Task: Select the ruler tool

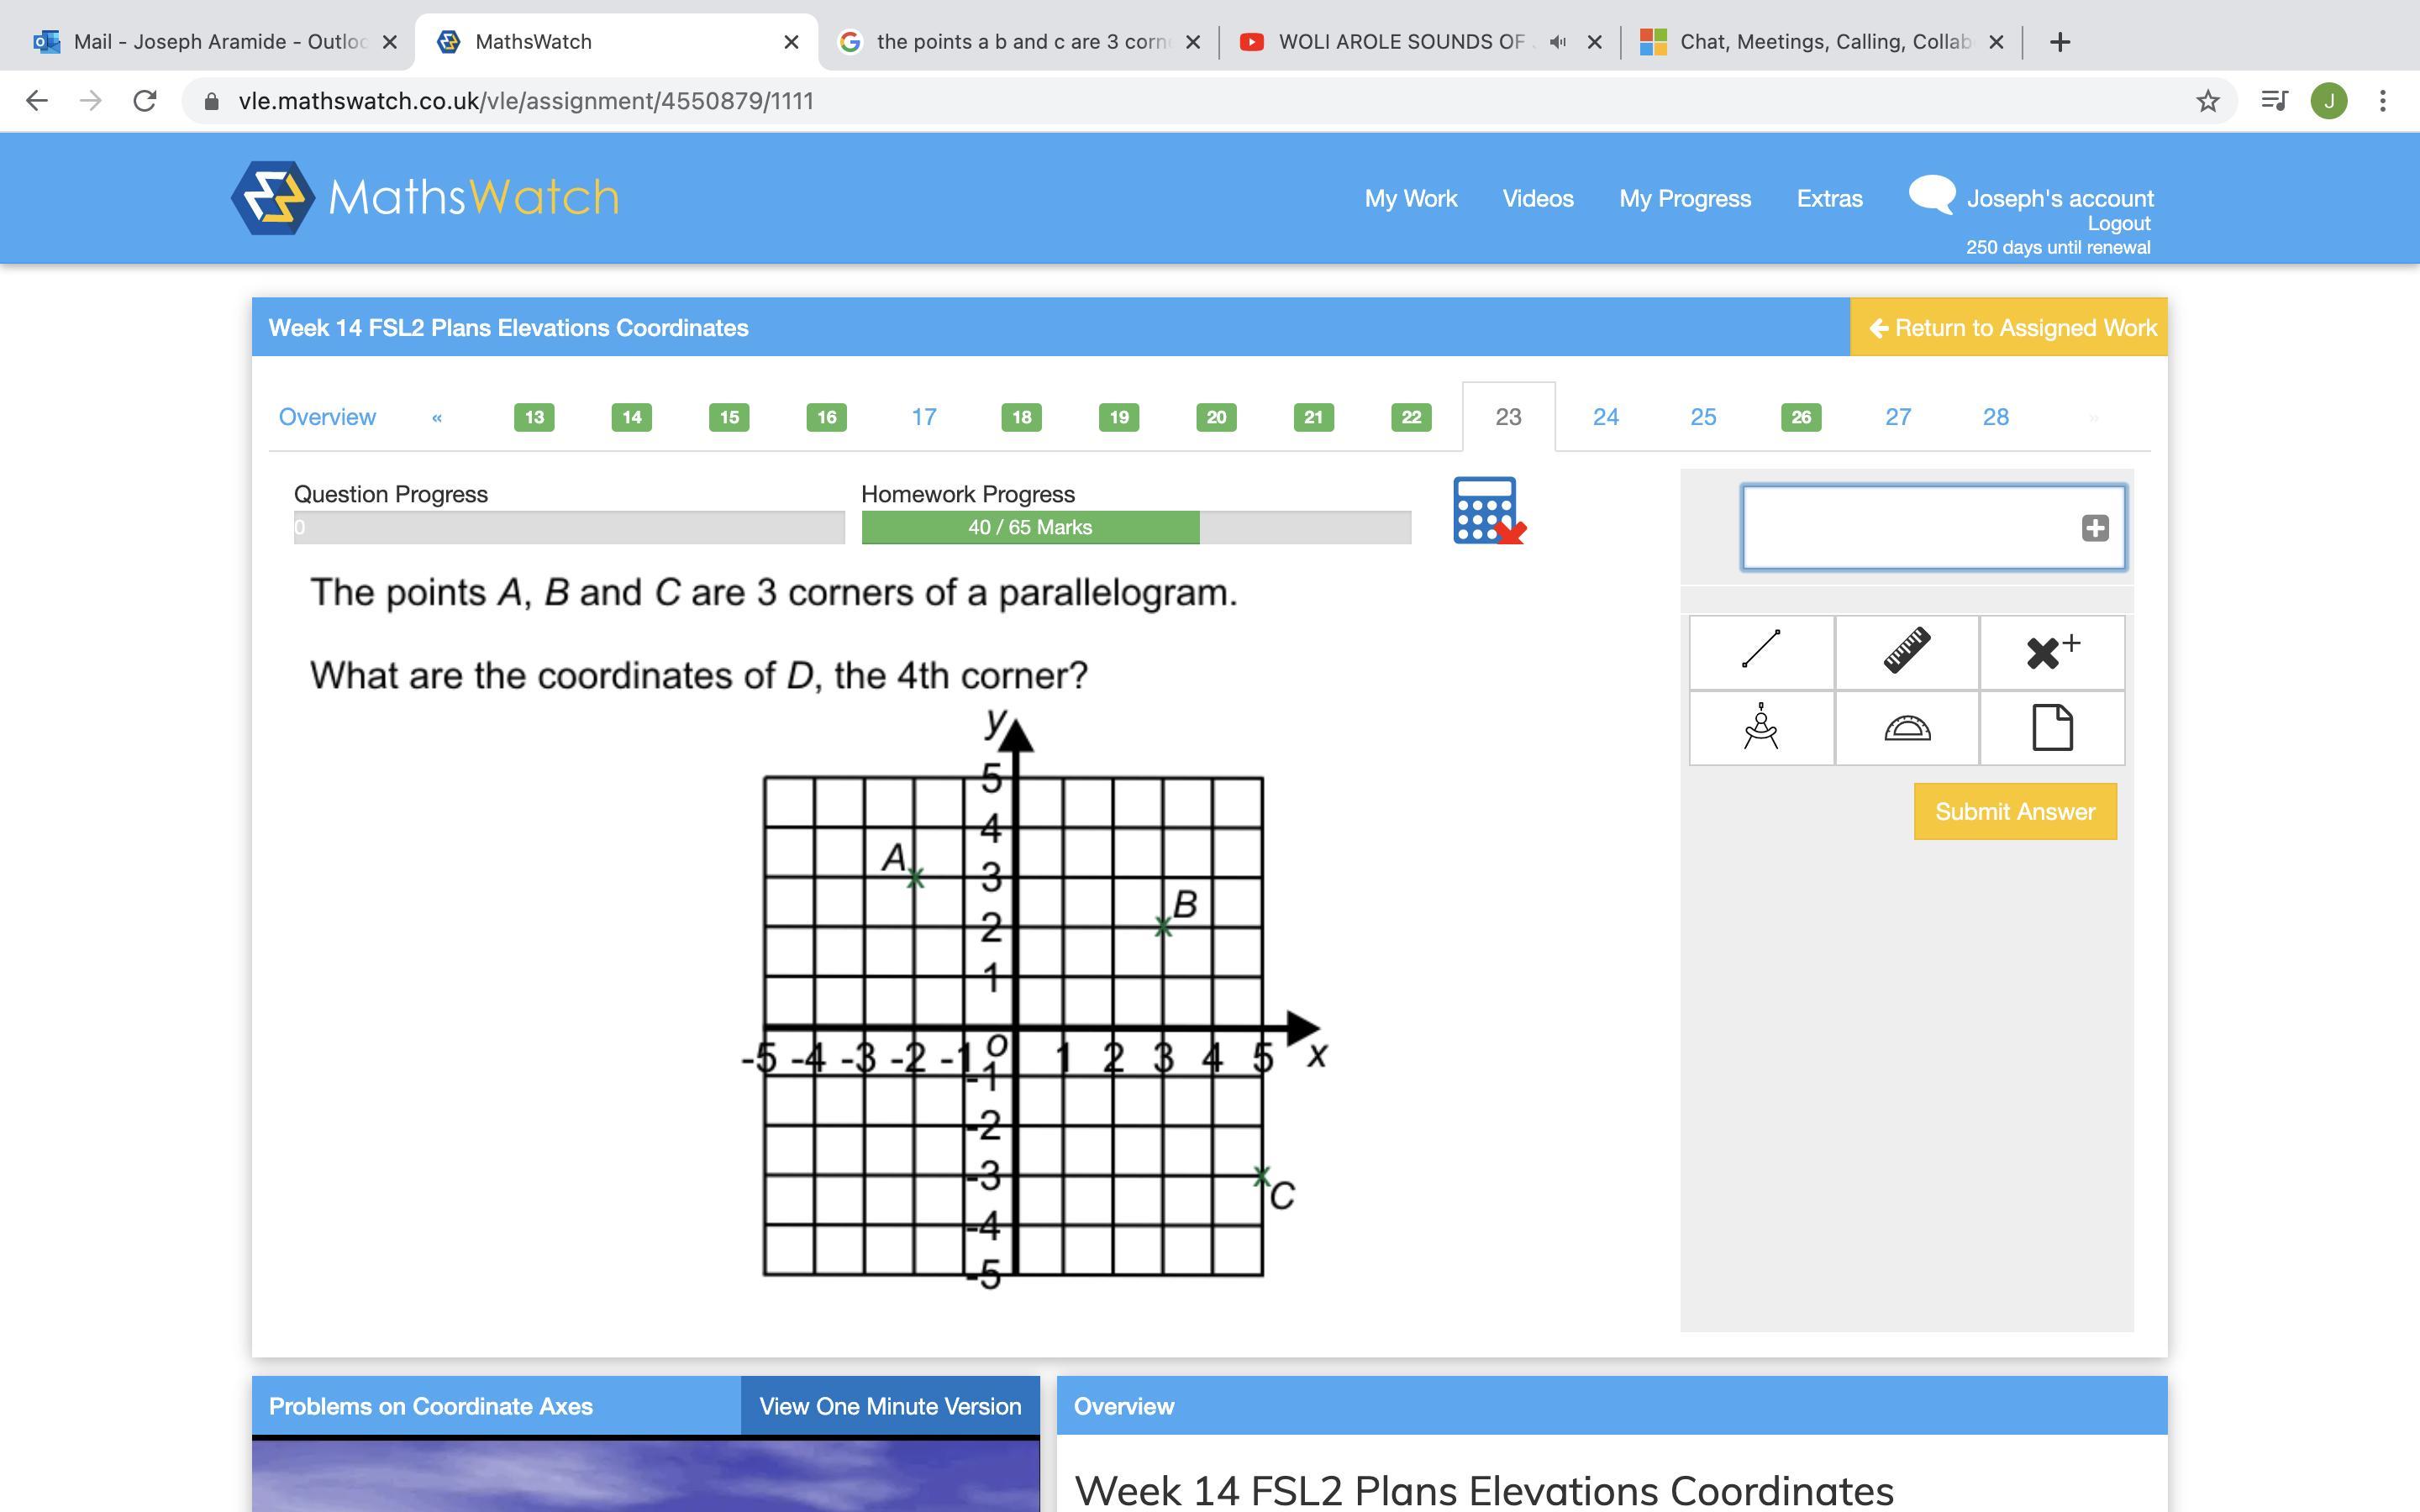Action: (1906, 651)
